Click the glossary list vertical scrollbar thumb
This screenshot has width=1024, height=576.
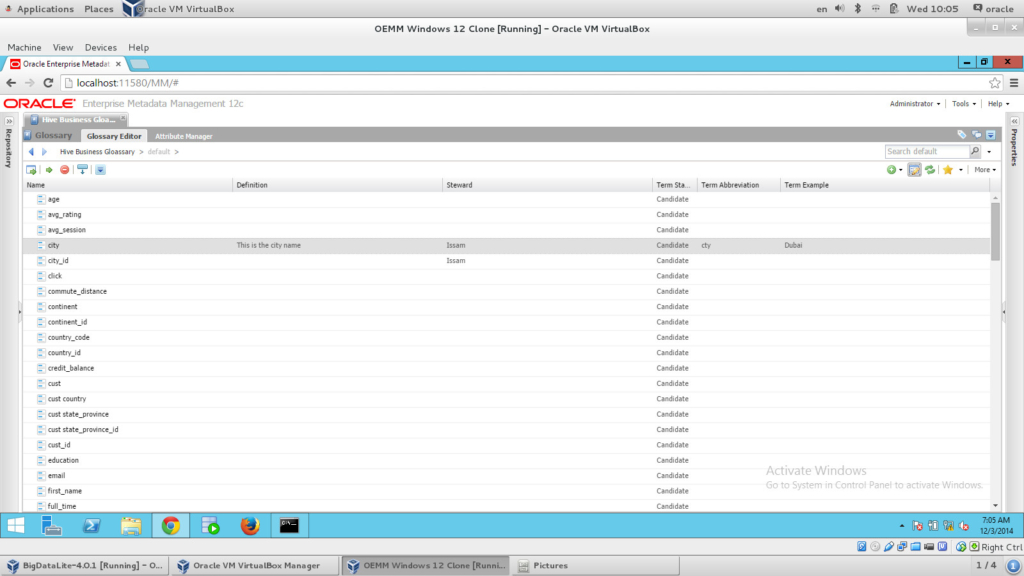point(995,232)
